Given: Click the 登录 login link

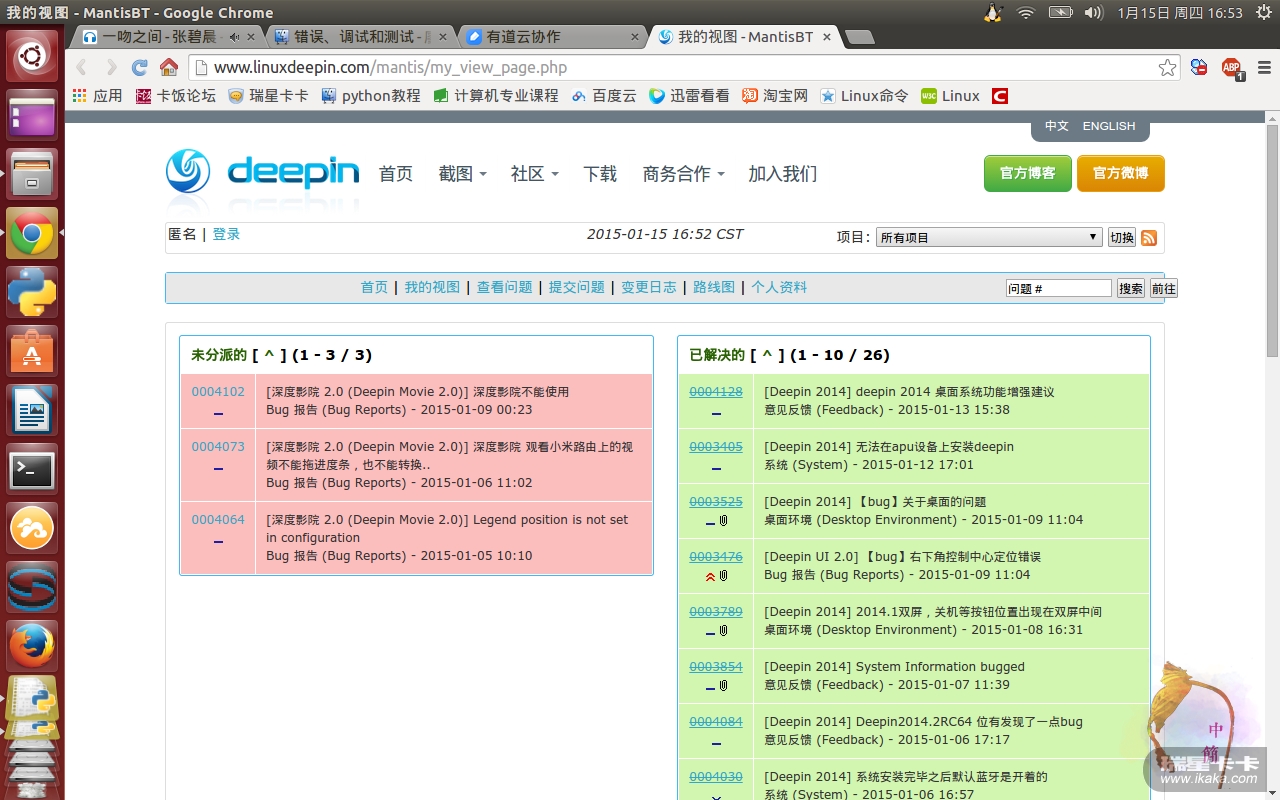Looking at the screenshot, I should tap(226, 234).
